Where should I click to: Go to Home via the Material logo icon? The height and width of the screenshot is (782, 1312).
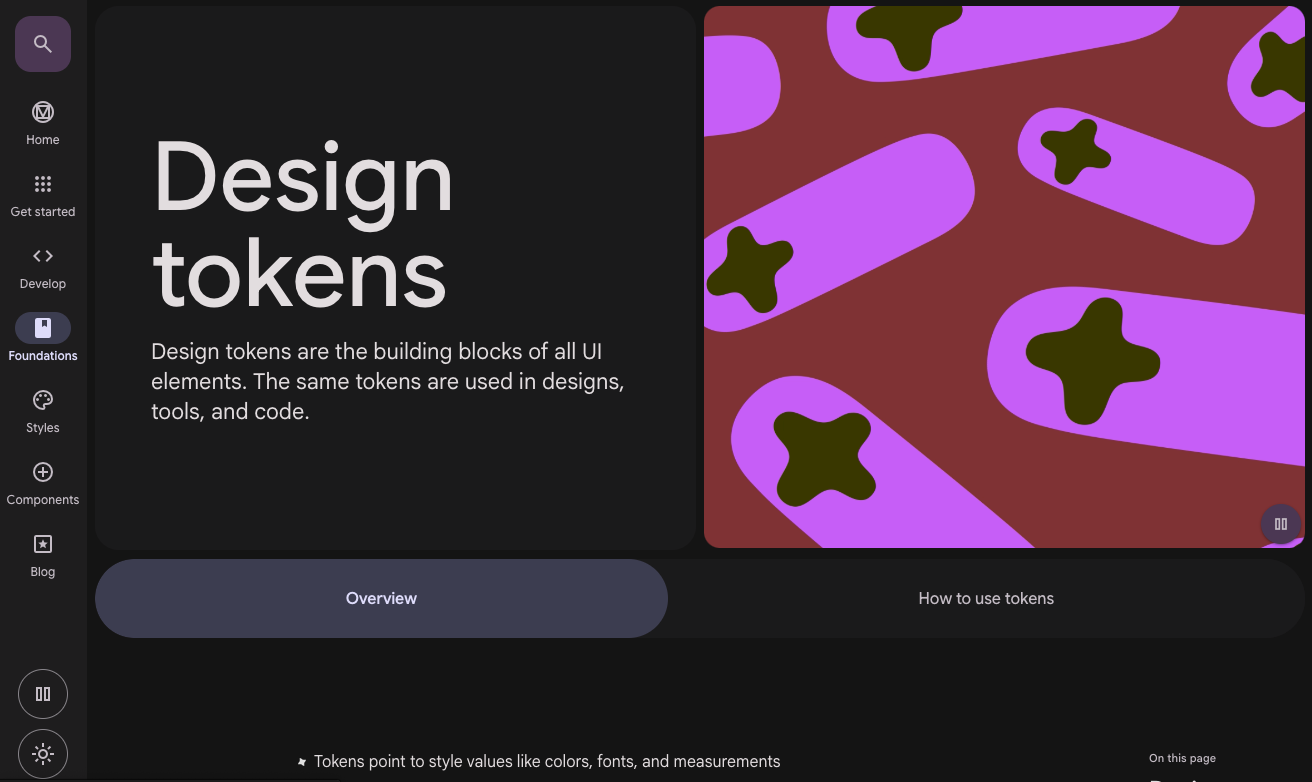tap(43, 112)
